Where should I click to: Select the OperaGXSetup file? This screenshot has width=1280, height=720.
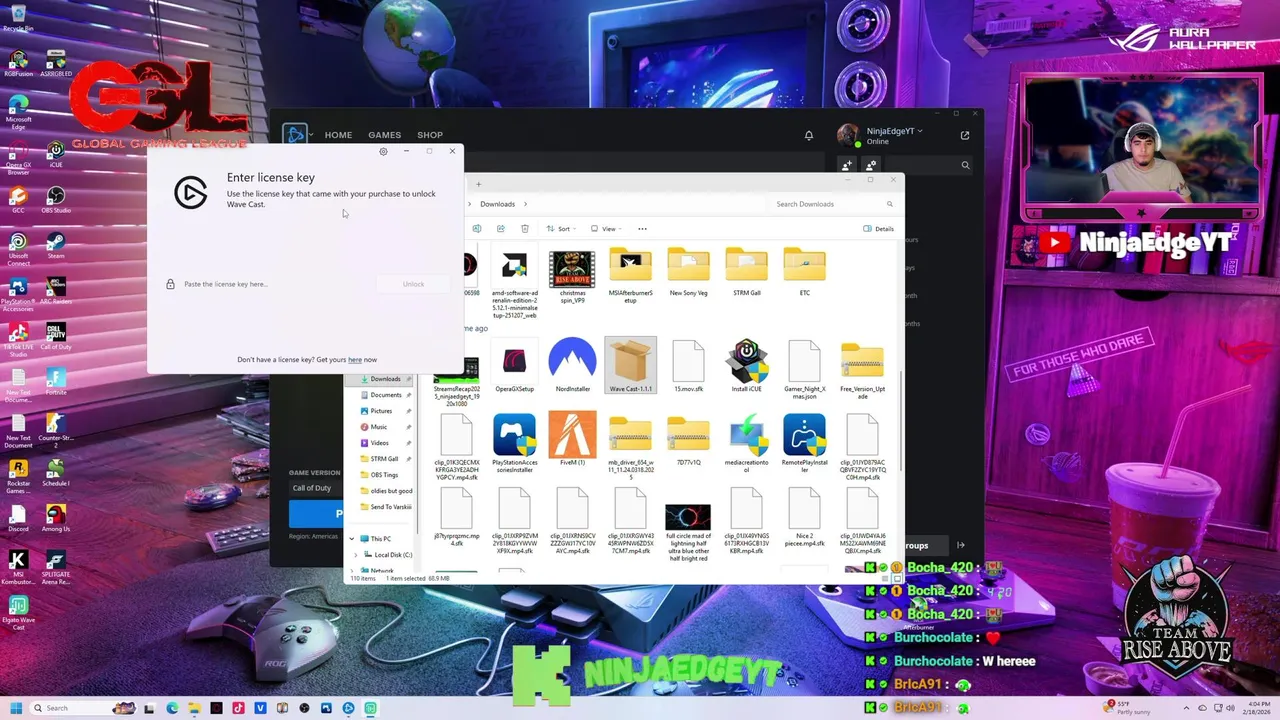point(514,366)
